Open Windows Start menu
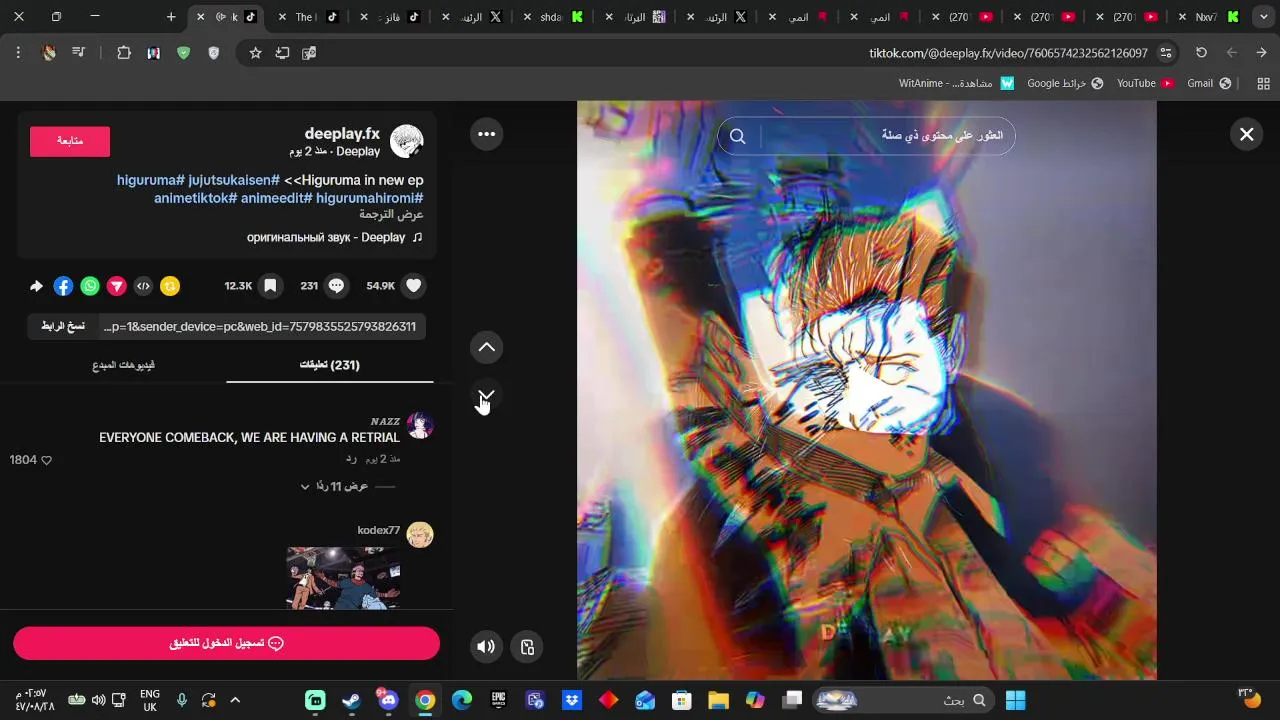 click(1015, 700)
